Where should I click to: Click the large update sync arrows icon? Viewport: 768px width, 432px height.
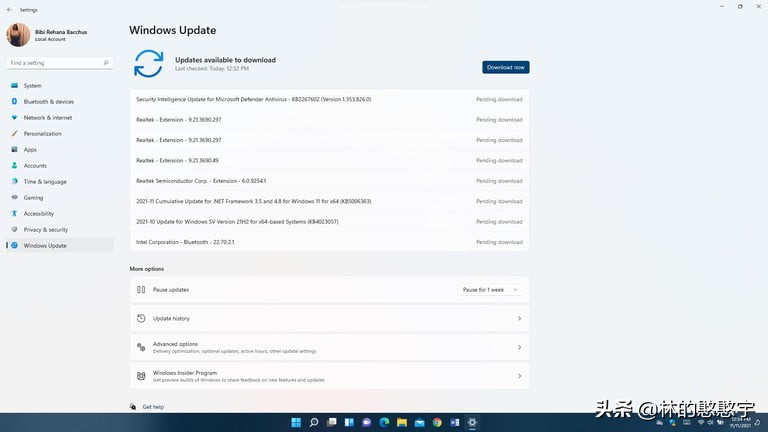[148, 64]
